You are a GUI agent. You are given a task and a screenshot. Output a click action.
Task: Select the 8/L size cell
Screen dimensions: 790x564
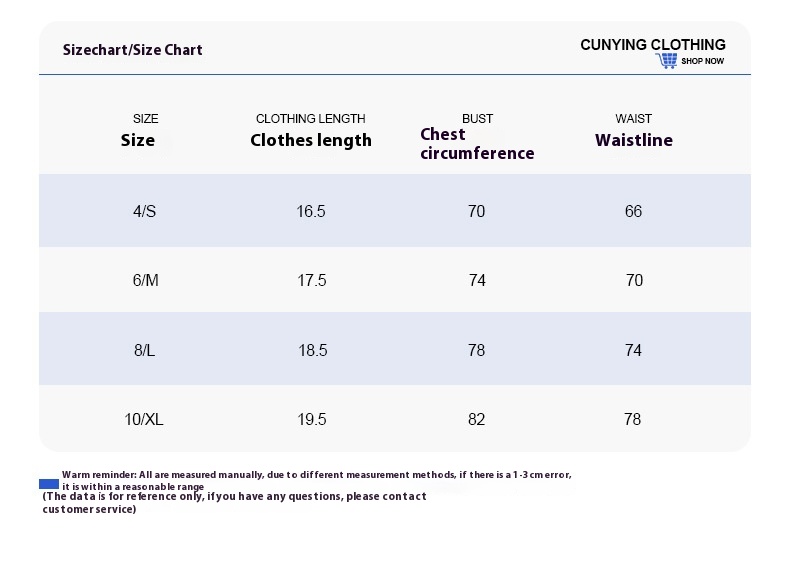pos(145,350)
